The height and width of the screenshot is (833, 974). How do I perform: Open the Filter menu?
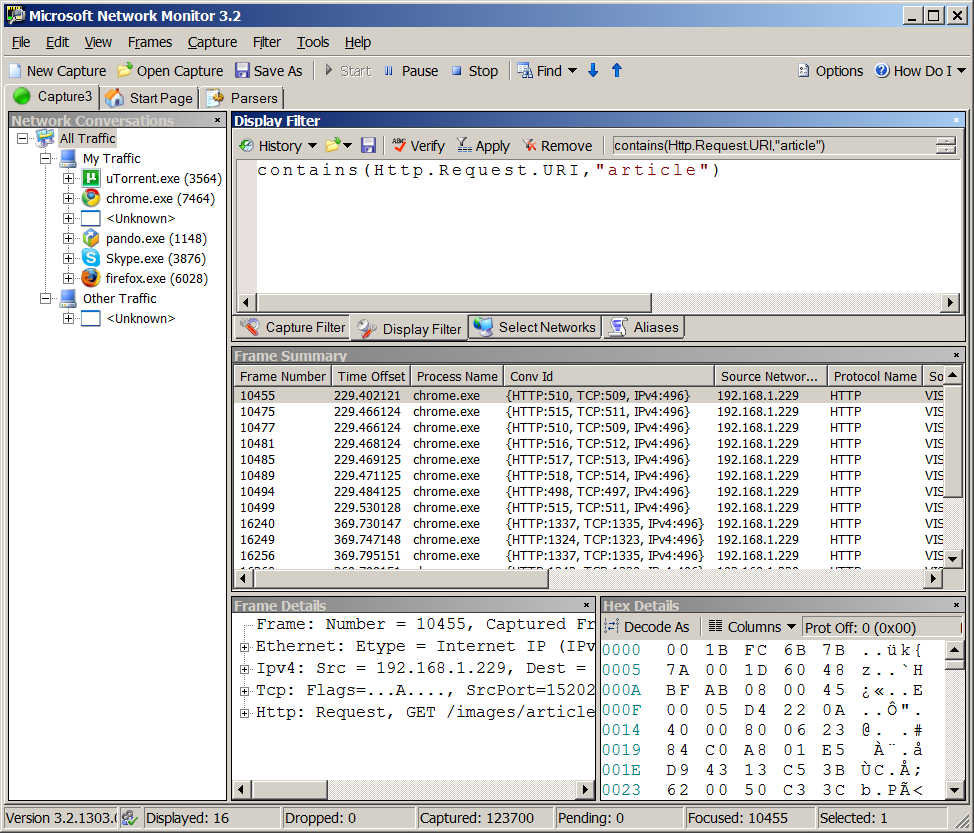coord(267,42)
